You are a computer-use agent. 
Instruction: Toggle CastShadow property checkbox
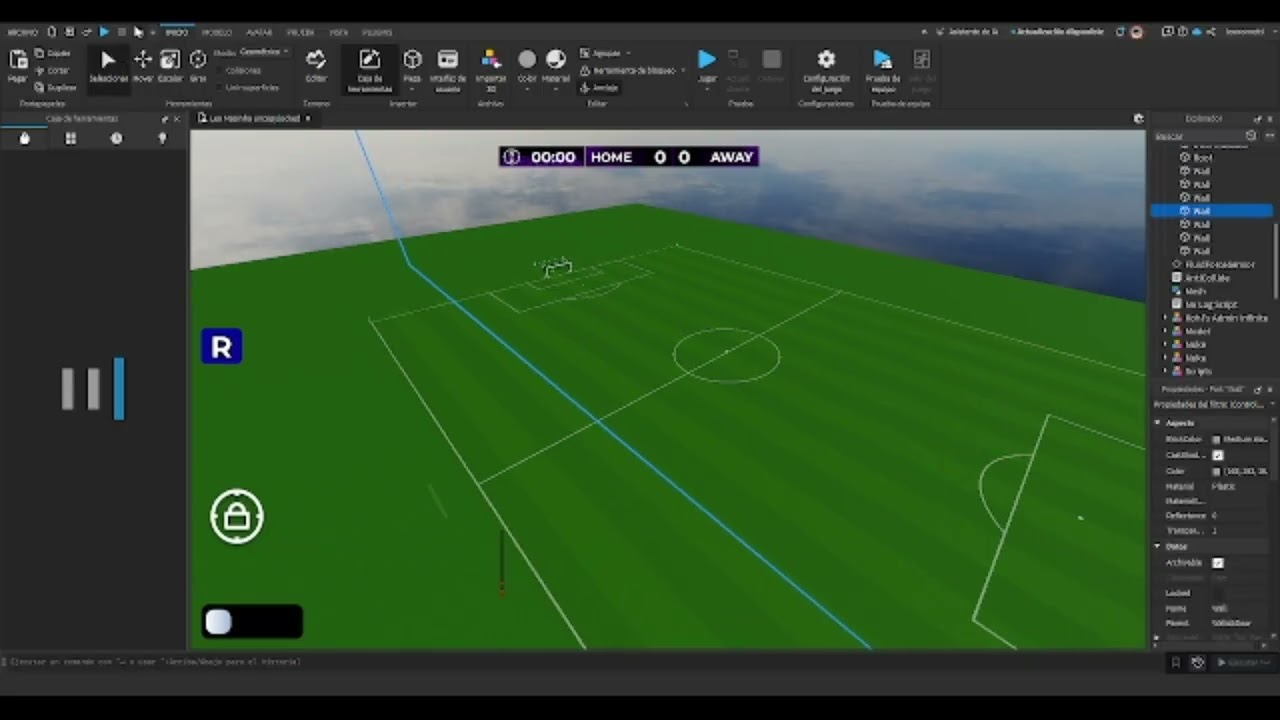(x=1218, y=455)
